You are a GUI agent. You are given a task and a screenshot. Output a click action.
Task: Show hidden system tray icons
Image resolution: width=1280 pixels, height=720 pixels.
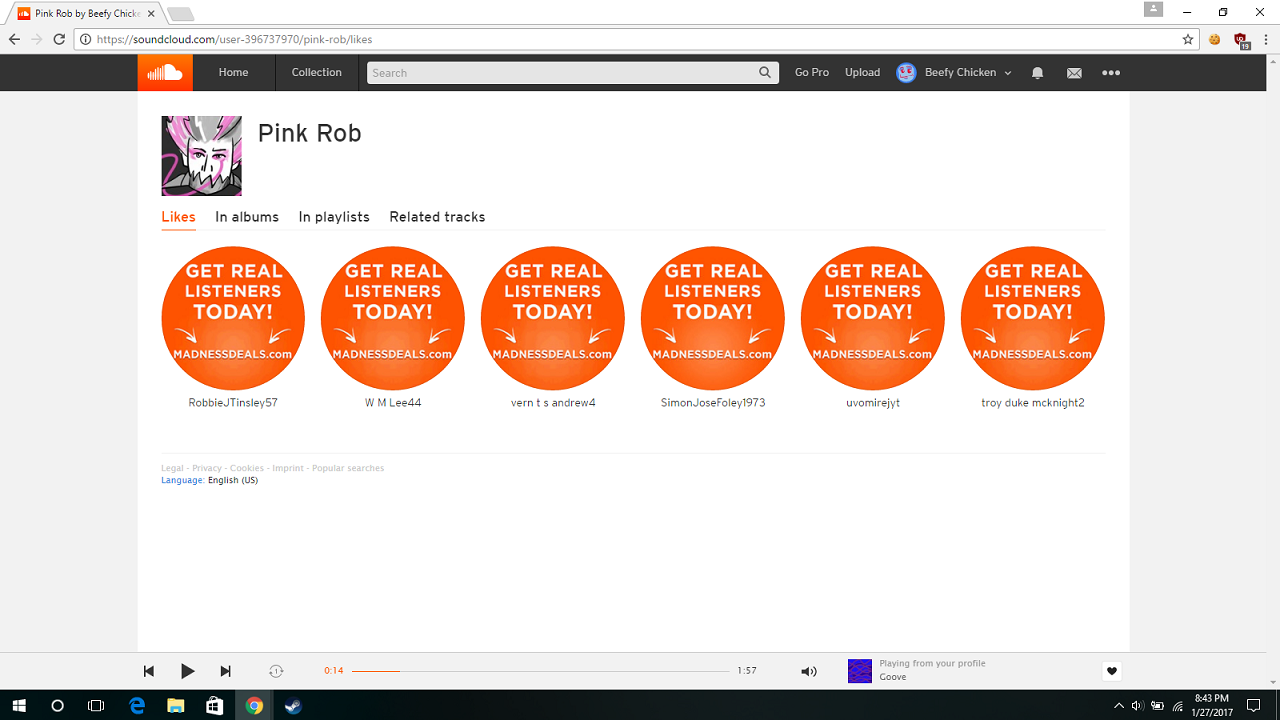[1118, 705]
